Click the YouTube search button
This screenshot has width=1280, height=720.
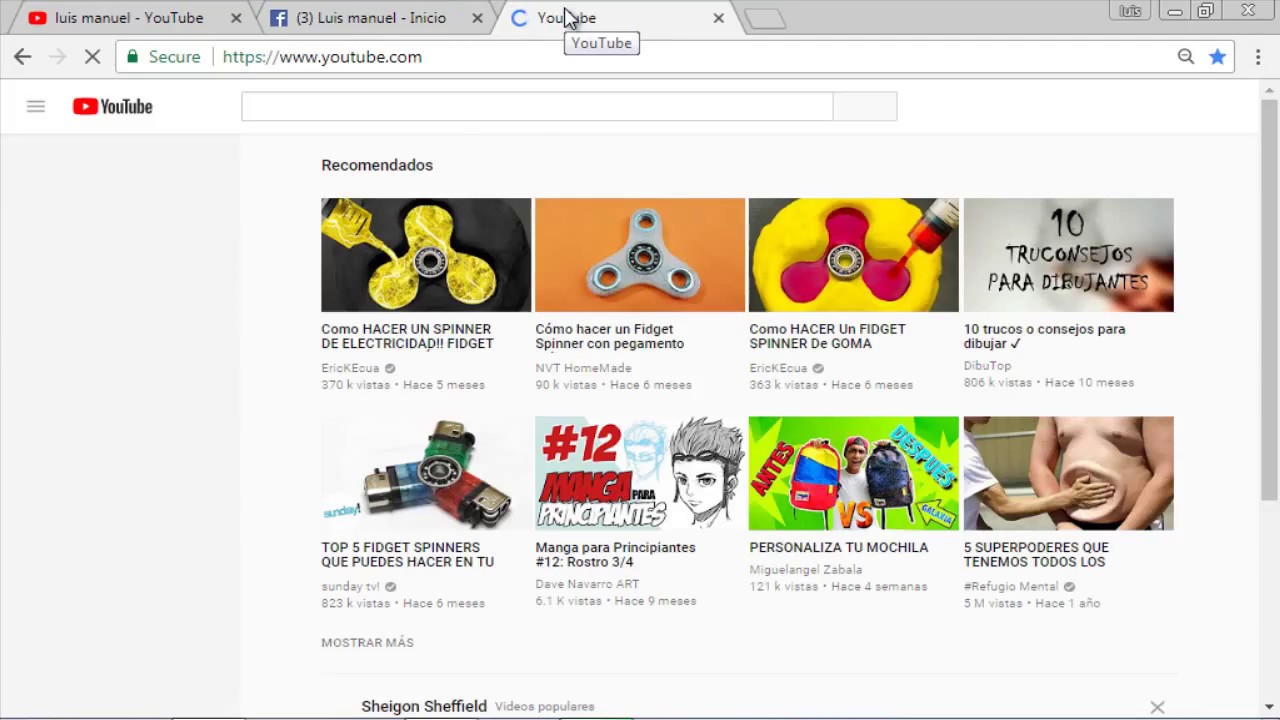click(865, 106)
